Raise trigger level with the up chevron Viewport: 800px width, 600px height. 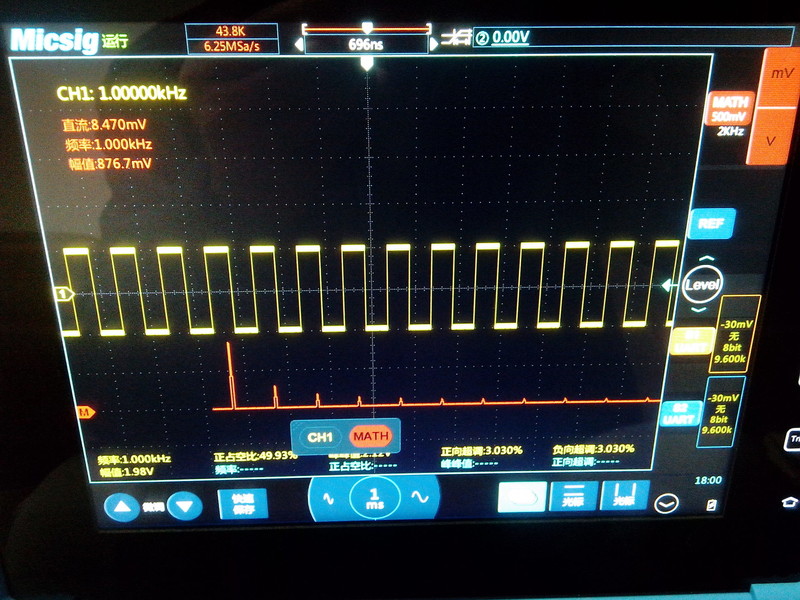click(706, 260)
